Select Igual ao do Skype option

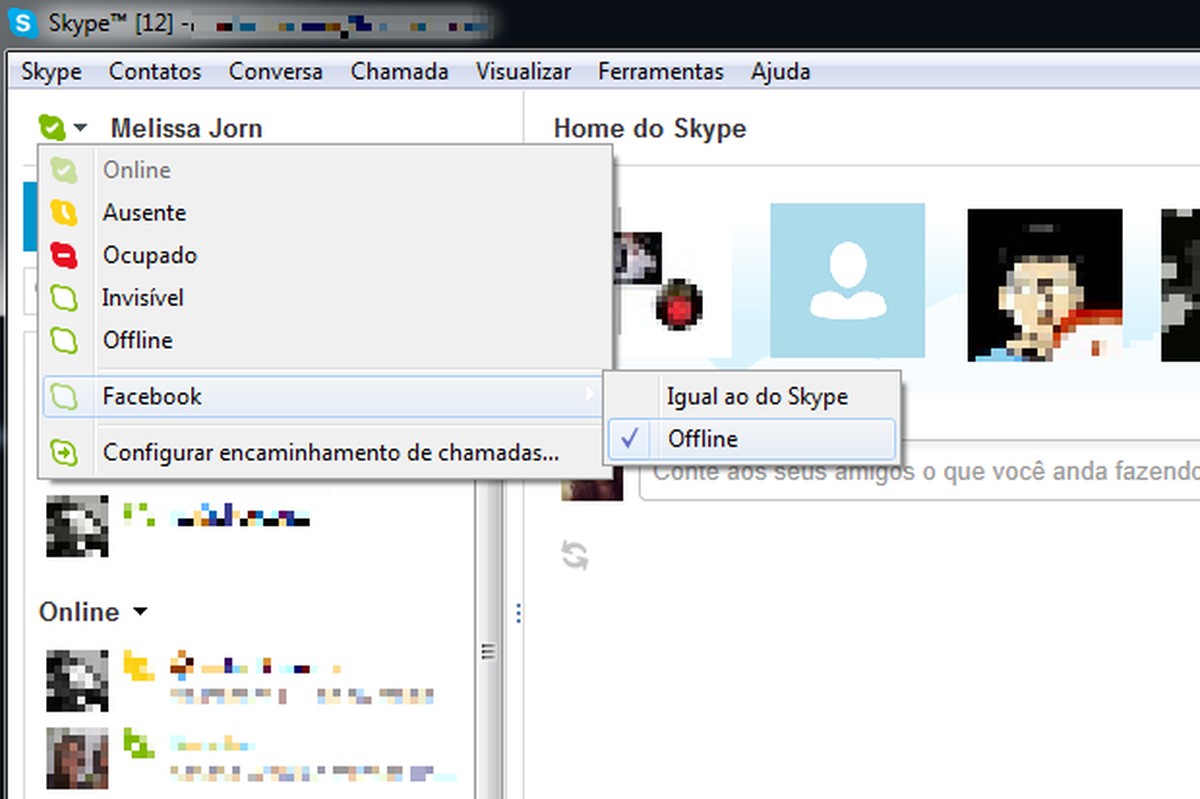[756, 396]
